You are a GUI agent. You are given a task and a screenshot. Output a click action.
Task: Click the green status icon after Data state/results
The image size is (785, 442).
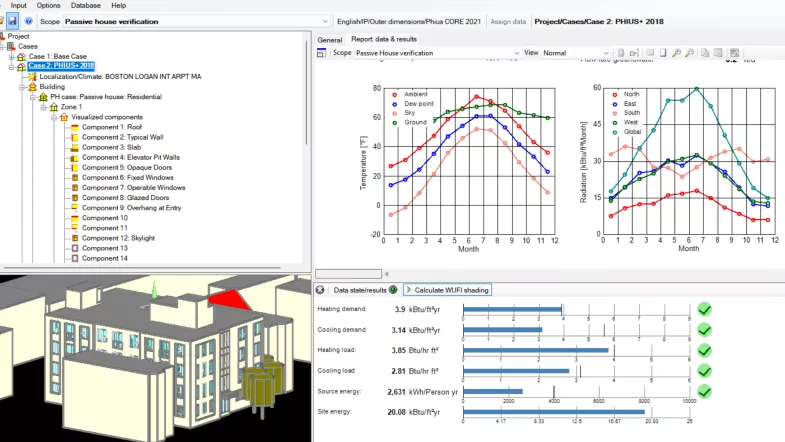click(393, 289)
